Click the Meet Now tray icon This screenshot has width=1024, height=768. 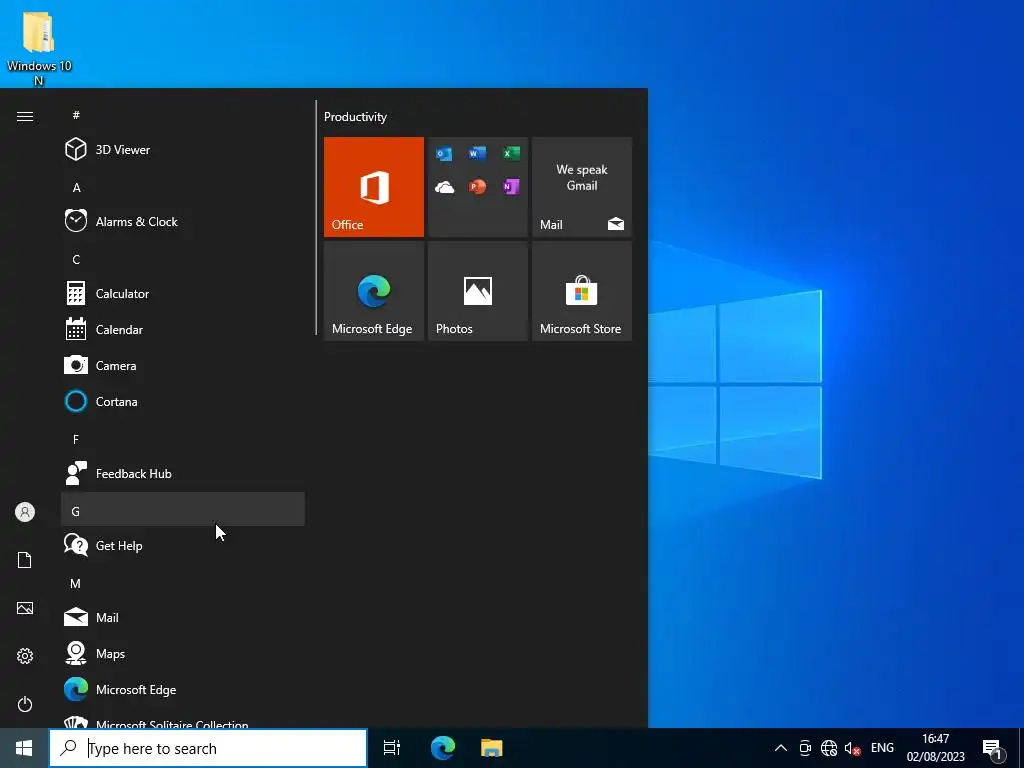click(805, 748)
